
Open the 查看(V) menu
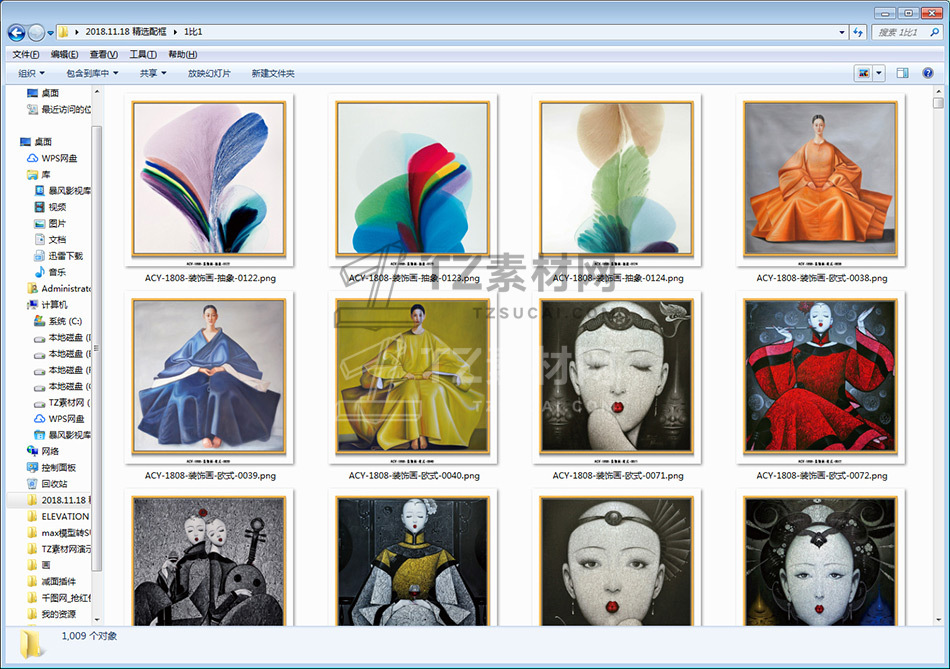(x=103, y=54)
